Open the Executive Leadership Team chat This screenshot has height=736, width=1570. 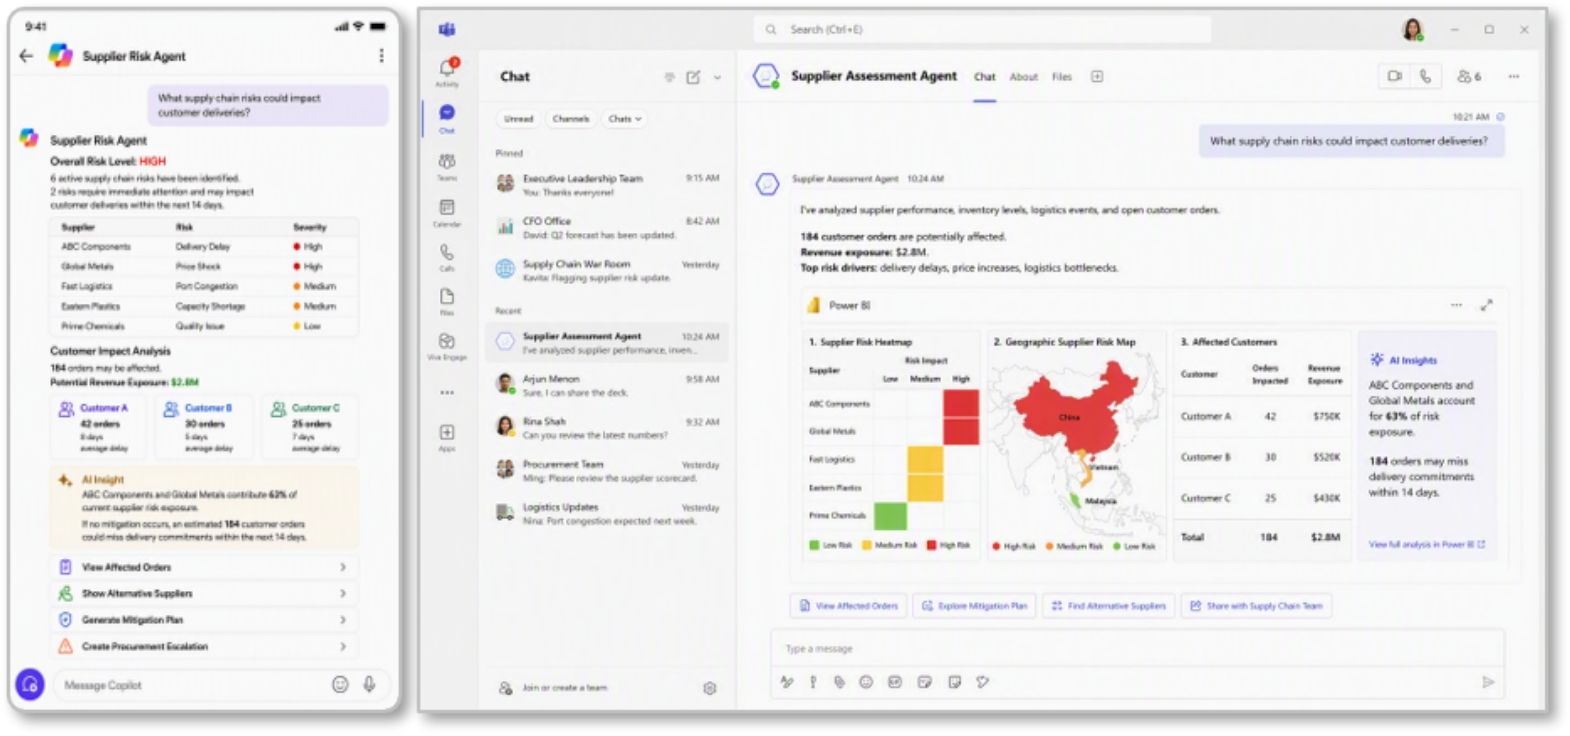(x=607, y=185)
